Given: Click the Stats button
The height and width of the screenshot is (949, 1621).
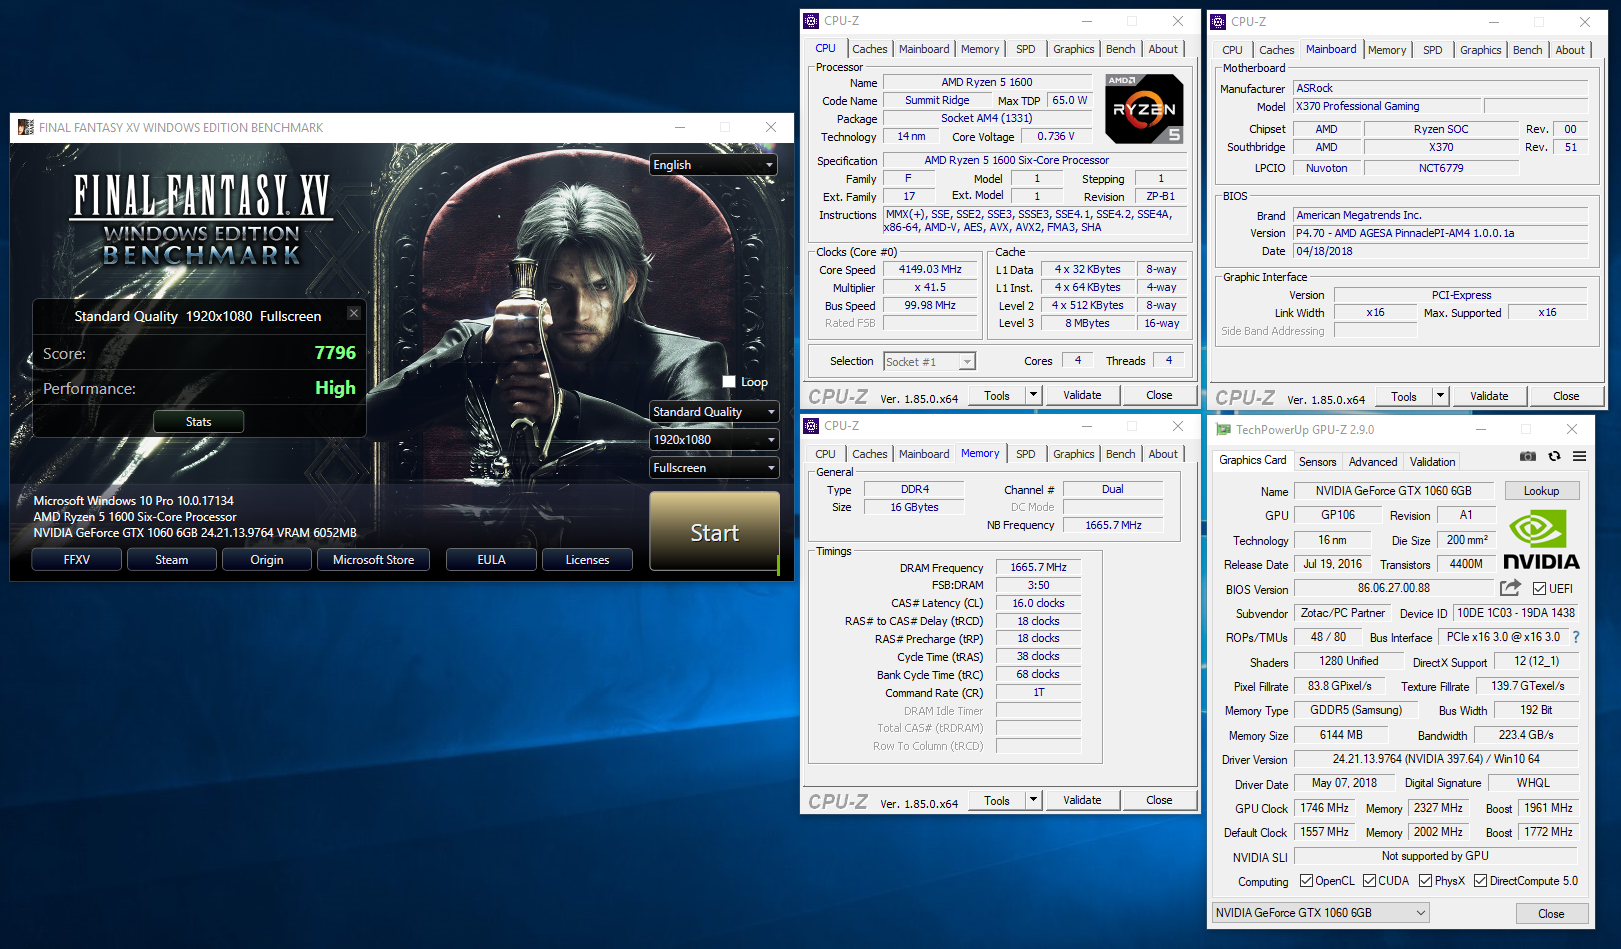Looking at the screenshot, I should click(198, 422).
